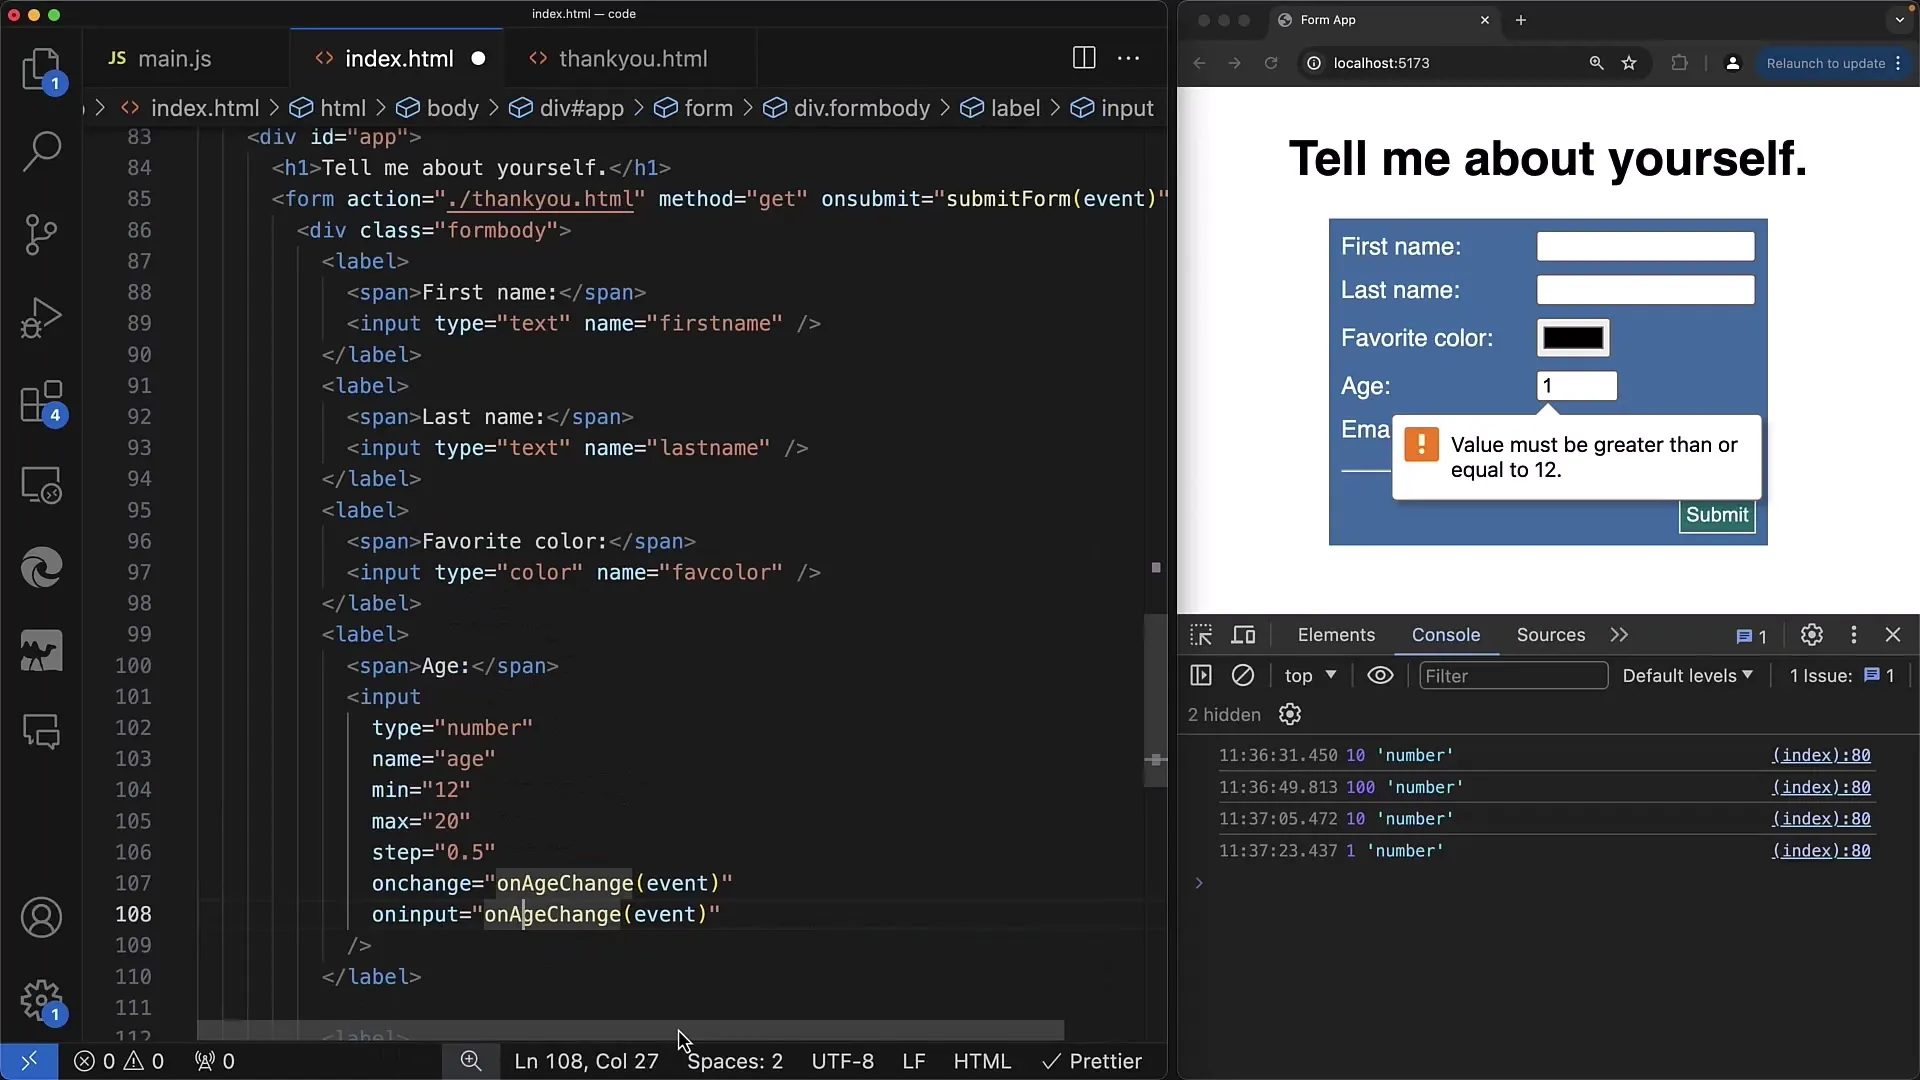Open the Search view in activity bar

coord(41,152)
